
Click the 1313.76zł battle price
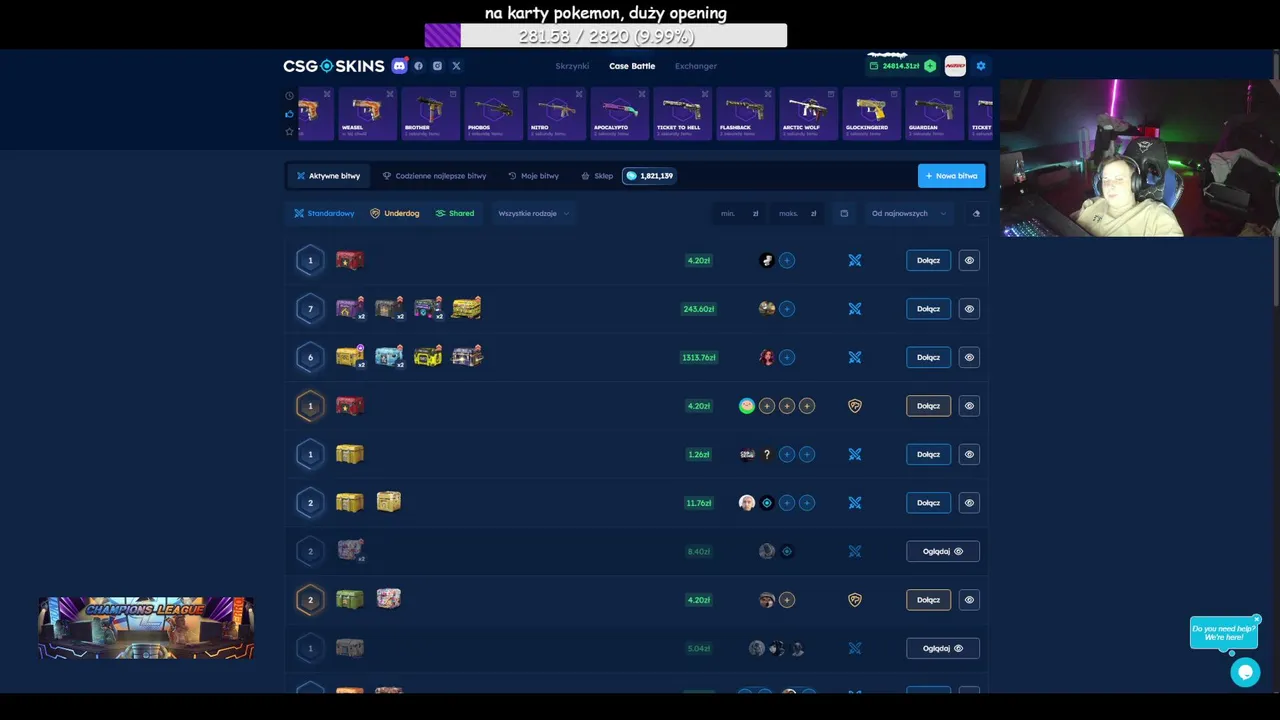coord(698,357)
